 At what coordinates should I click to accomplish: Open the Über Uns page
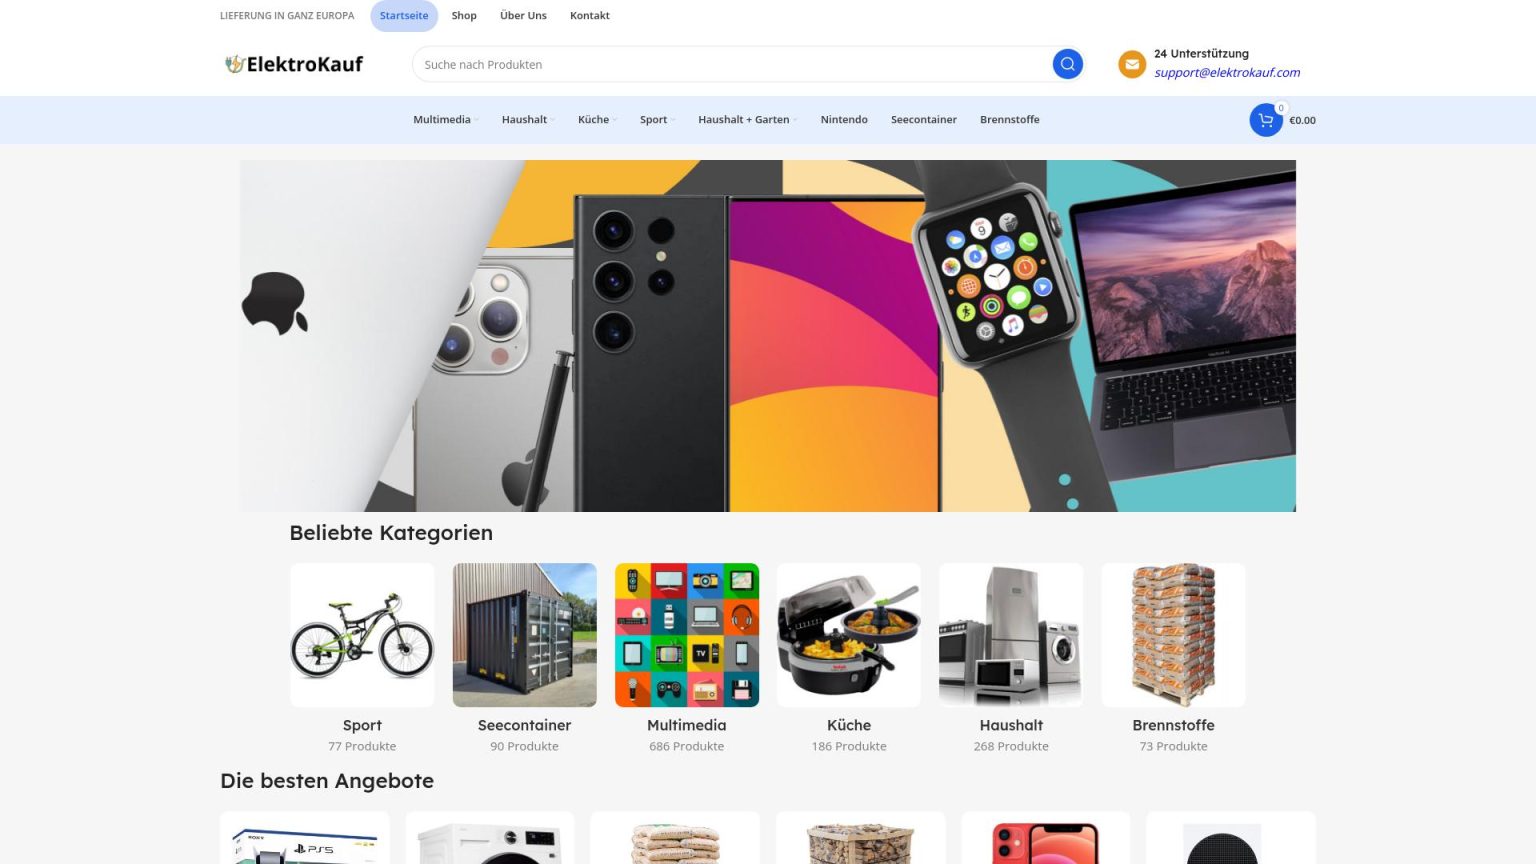[523, 16]
